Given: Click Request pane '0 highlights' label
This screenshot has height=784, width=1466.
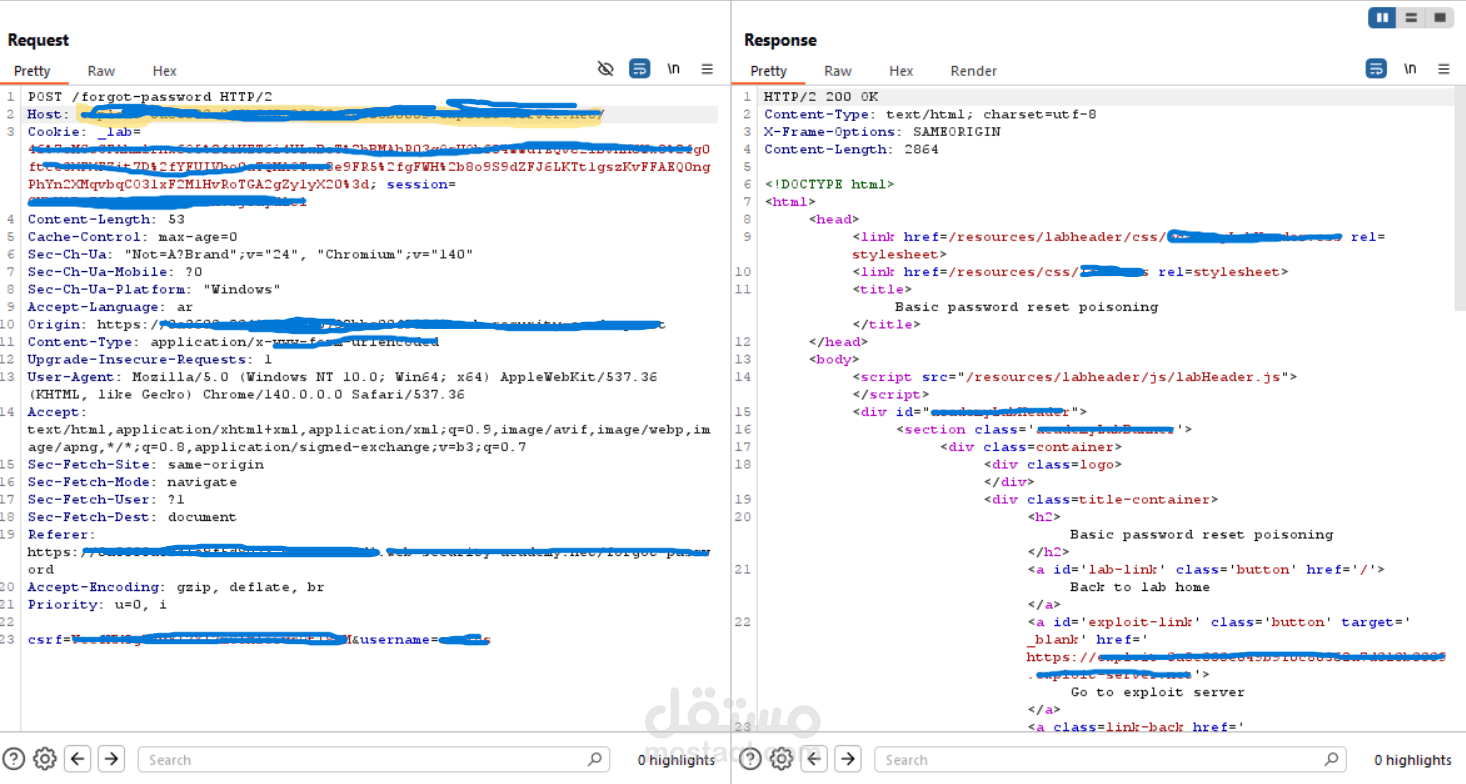Looking at the screenshot, I should (x=677, y=760).
